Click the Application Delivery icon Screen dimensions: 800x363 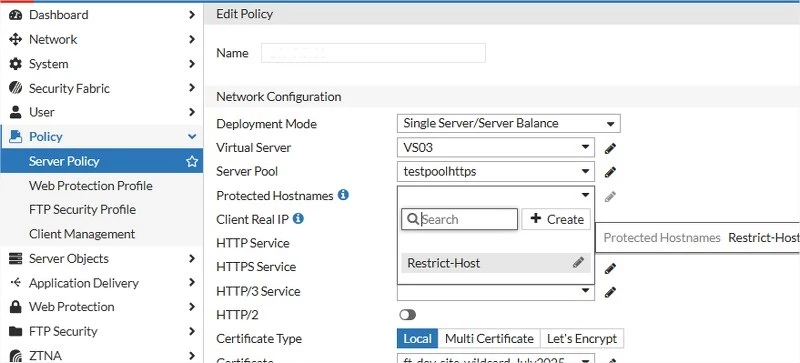click(x=16, y=282)
